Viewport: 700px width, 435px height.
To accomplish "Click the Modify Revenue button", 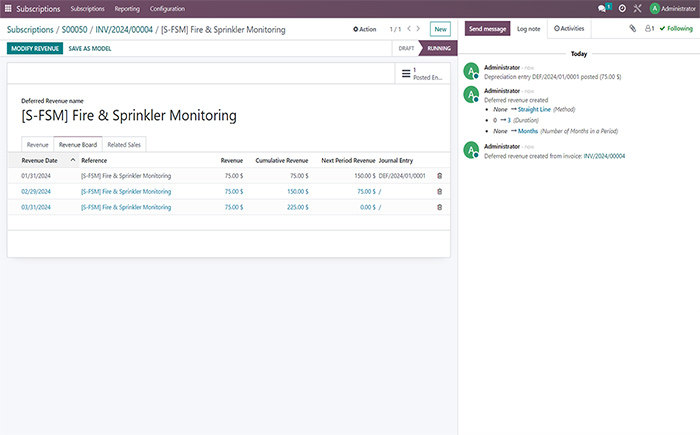I will 35,48.
